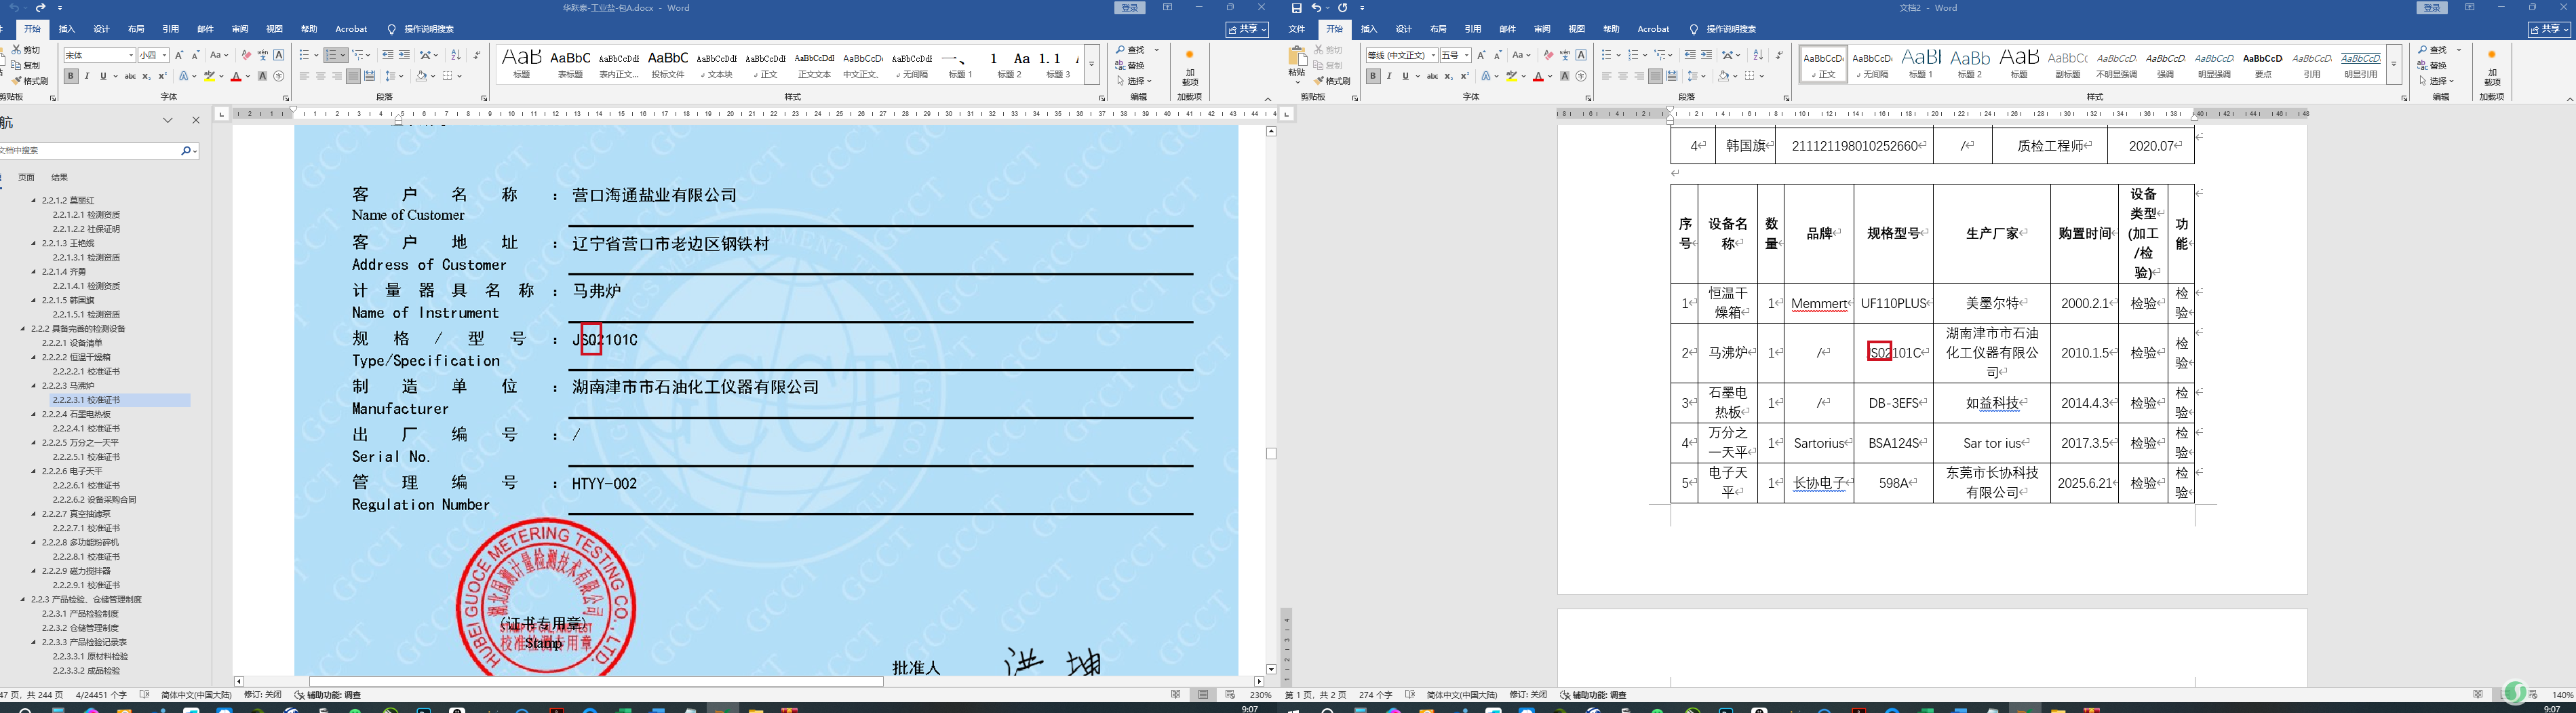Click the character shading icon in left window
The width and height of the screenshot is (2576, 713).
tap(263, 76)
